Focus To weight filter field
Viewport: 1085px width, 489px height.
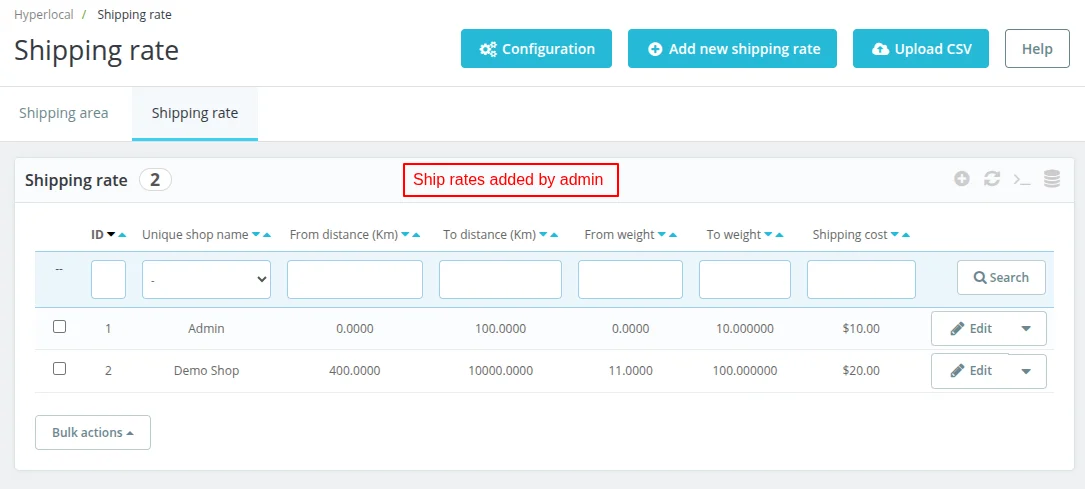point(745,279)
